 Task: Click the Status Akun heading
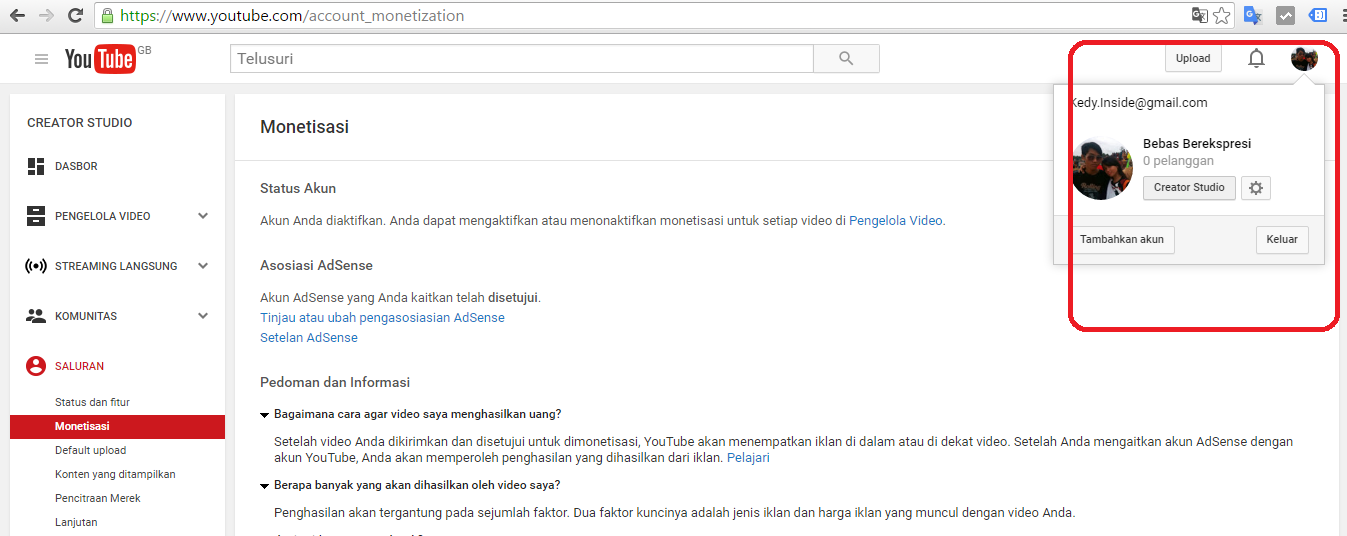coord(298,188)
